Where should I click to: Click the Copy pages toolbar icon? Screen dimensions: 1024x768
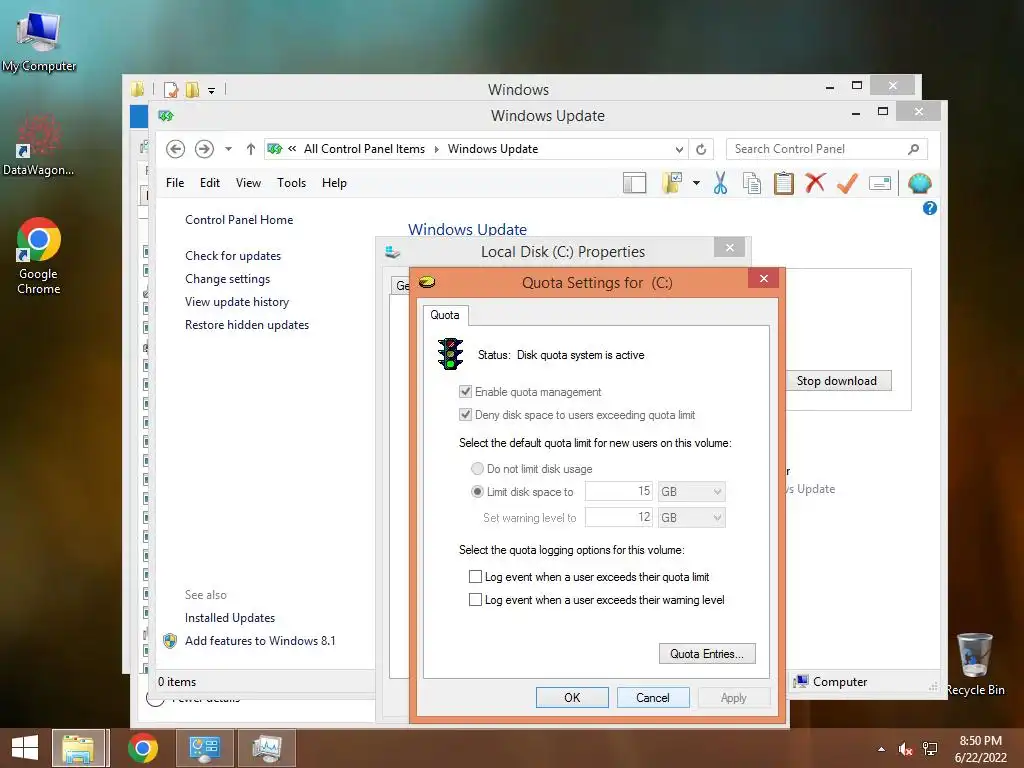752,184
